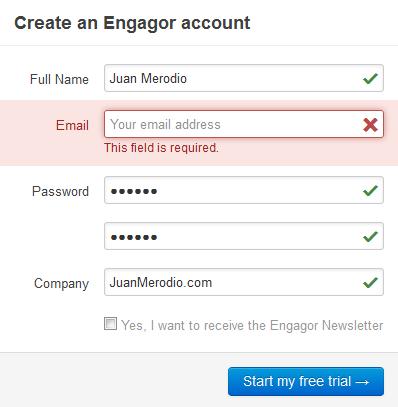Screen dimensions: 398x407
Task: Focus the Company field containing JuanMerodio.com
Action: 244,282
